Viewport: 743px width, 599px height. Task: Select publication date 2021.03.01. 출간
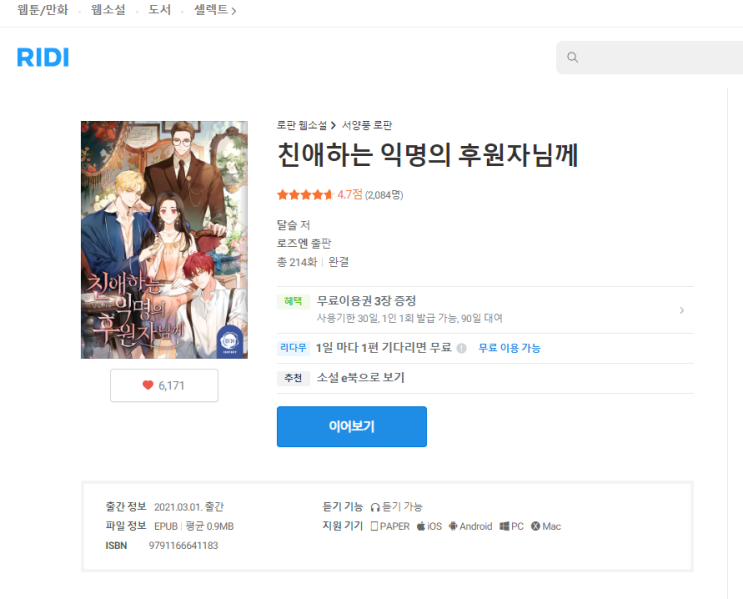coord(189,507)
